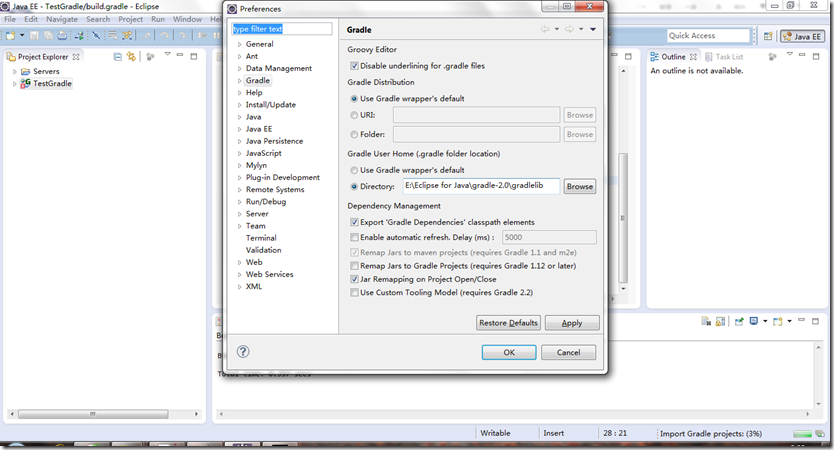Click the Back arrow in Preferences header
This screenshot has height=450, width=834.
click(545, 29)
